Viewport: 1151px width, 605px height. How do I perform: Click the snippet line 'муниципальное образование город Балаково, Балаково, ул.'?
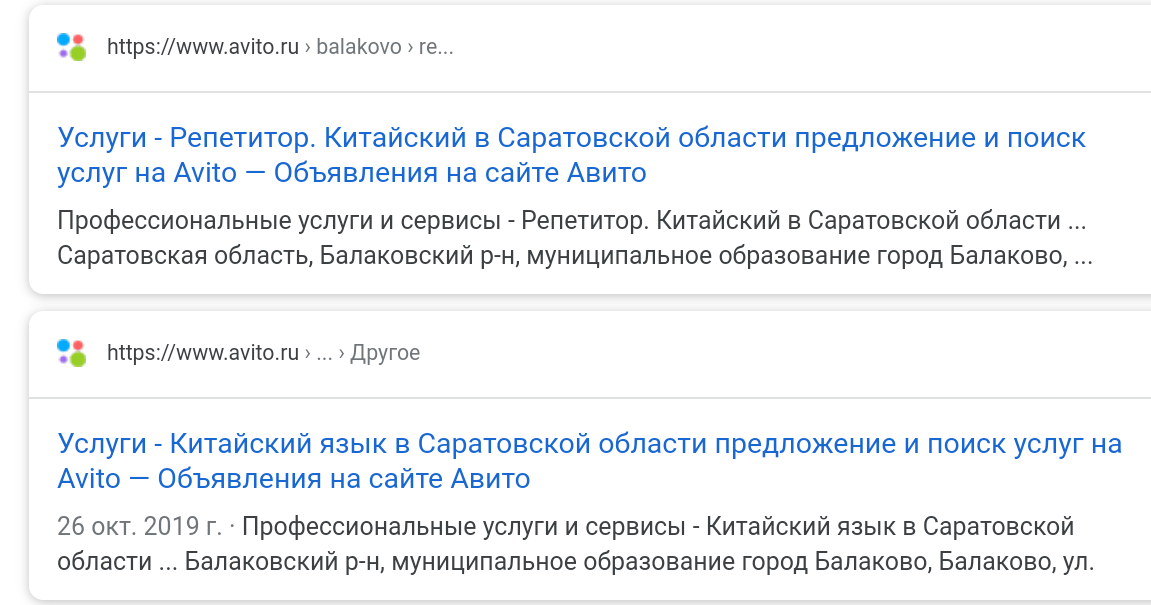pyautogui.click(x=742, y=562)
